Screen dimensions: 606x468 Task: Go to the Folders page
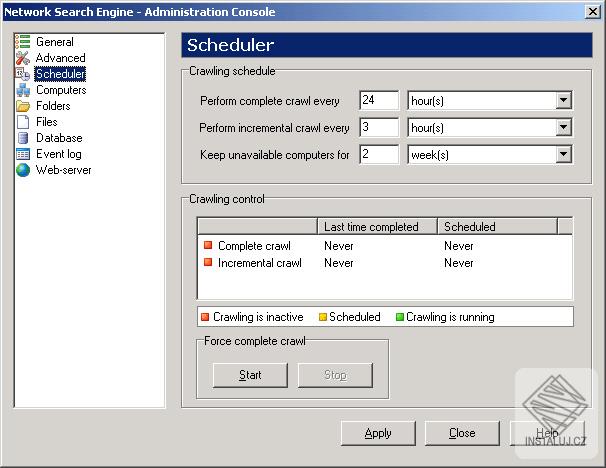[x=53, y=106]
